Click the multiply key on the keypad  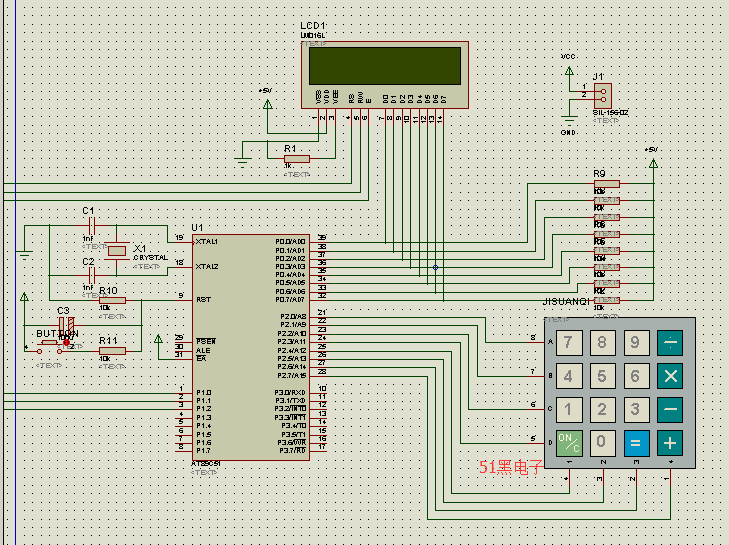pyautogui.click(x=670, y=376)
